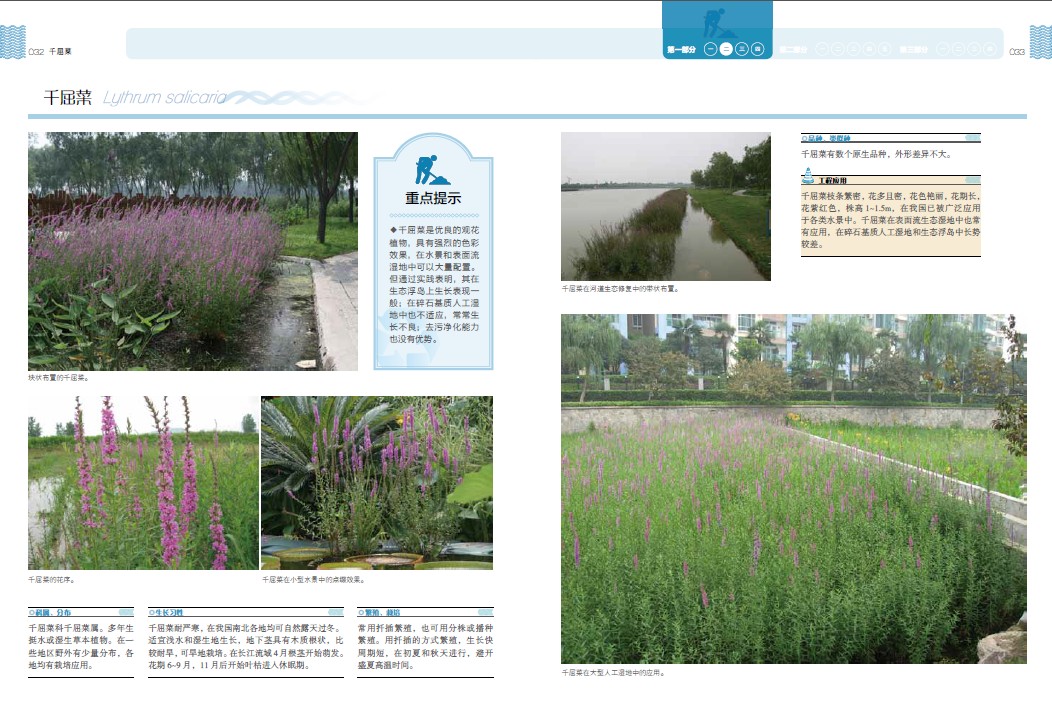Image resolution: width=1052 pixels, height=726 pixels.
Task: Select highlighted circled number 二 in 第一部分
Action: pyautogui.click(x=725, y=49)
